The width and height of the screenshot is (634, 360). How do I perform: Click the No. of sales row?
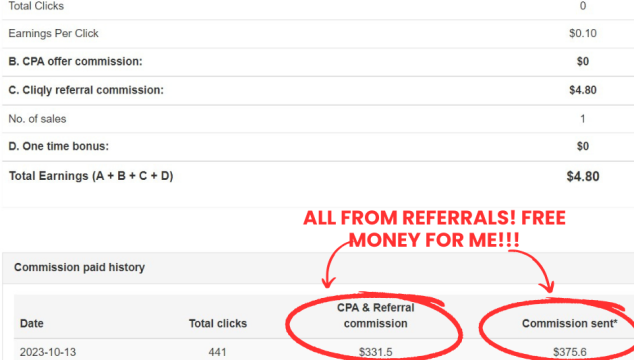coord(318,119)
